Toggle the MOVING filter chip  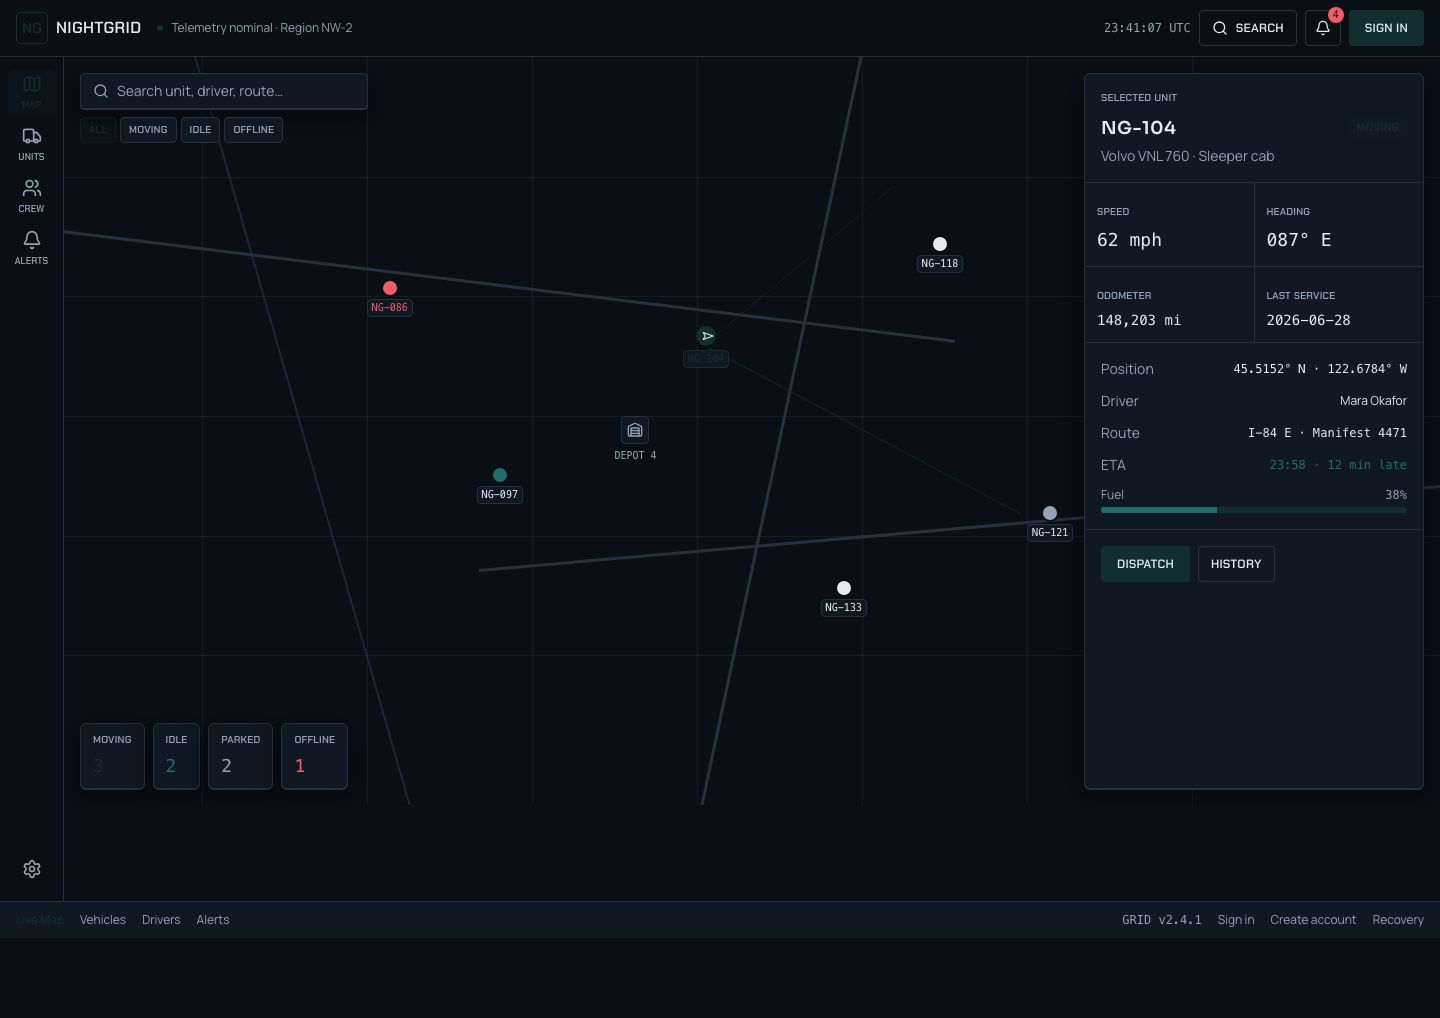click(x=148, y=130)
